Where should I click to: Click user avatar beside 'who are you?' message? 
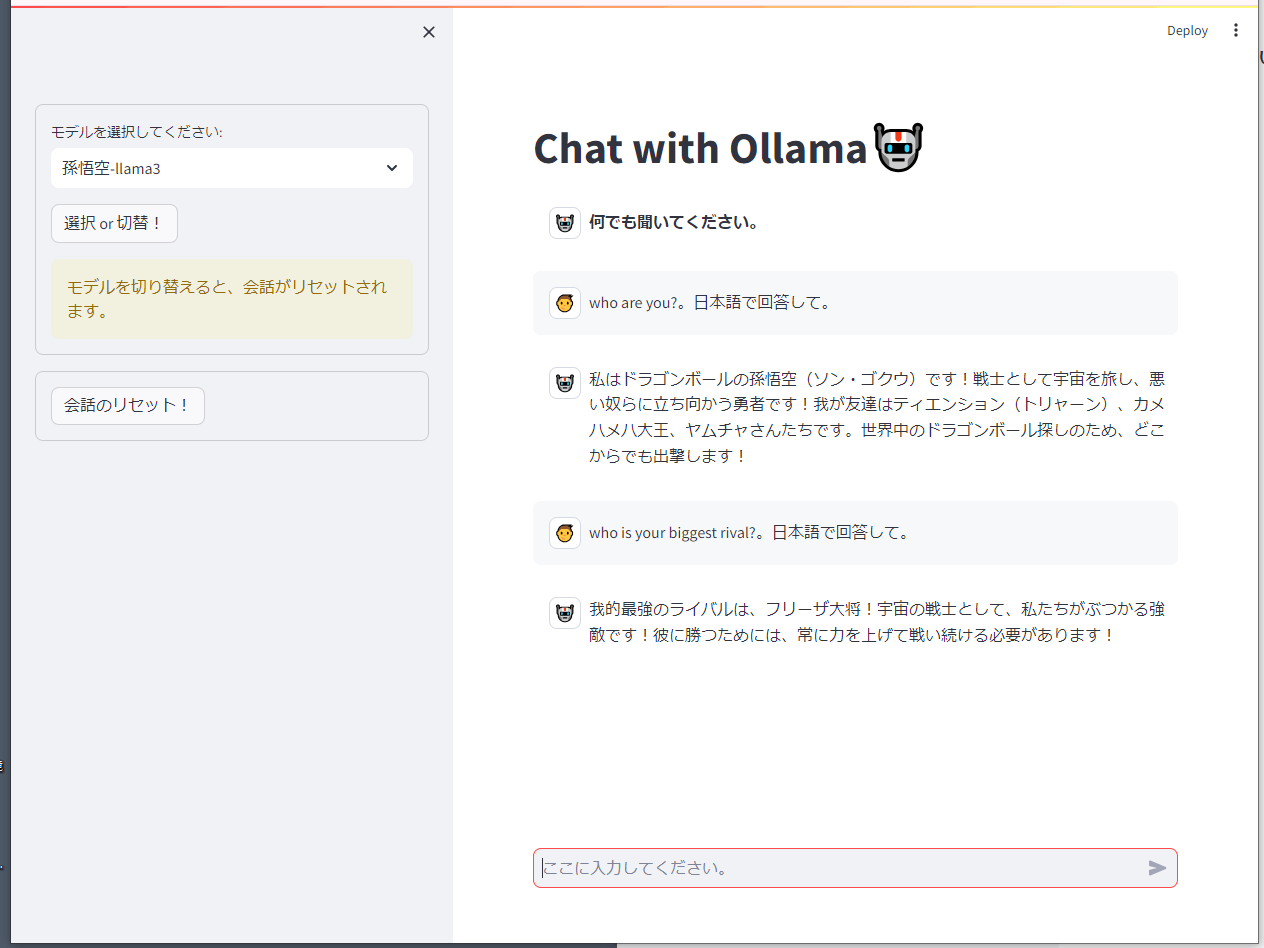(x=565, y=303)
